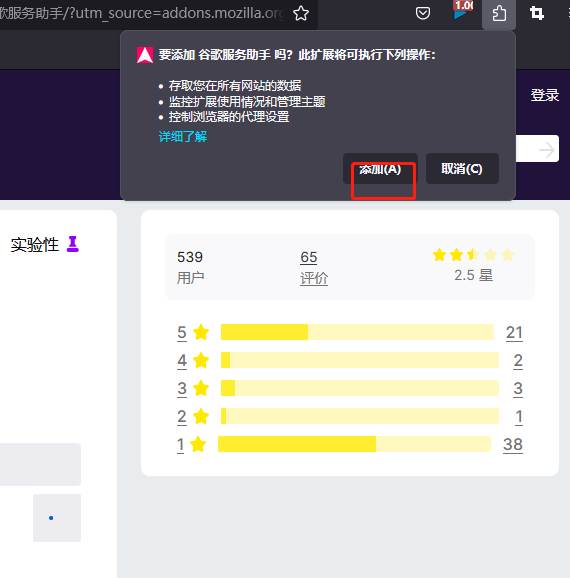Screen dimensions: 570x578
Task: Click the 控制浏览器的代理设置 permission line
Action: click(x=229, y=117)
